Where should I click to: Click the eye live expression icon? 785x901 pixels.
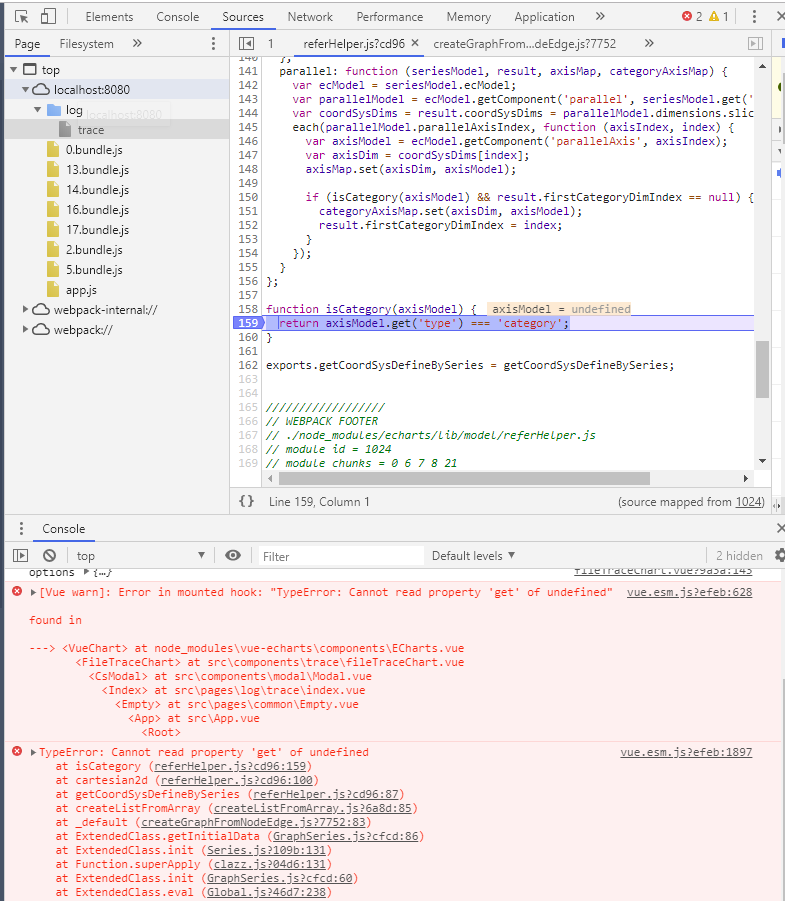point(233,556)
